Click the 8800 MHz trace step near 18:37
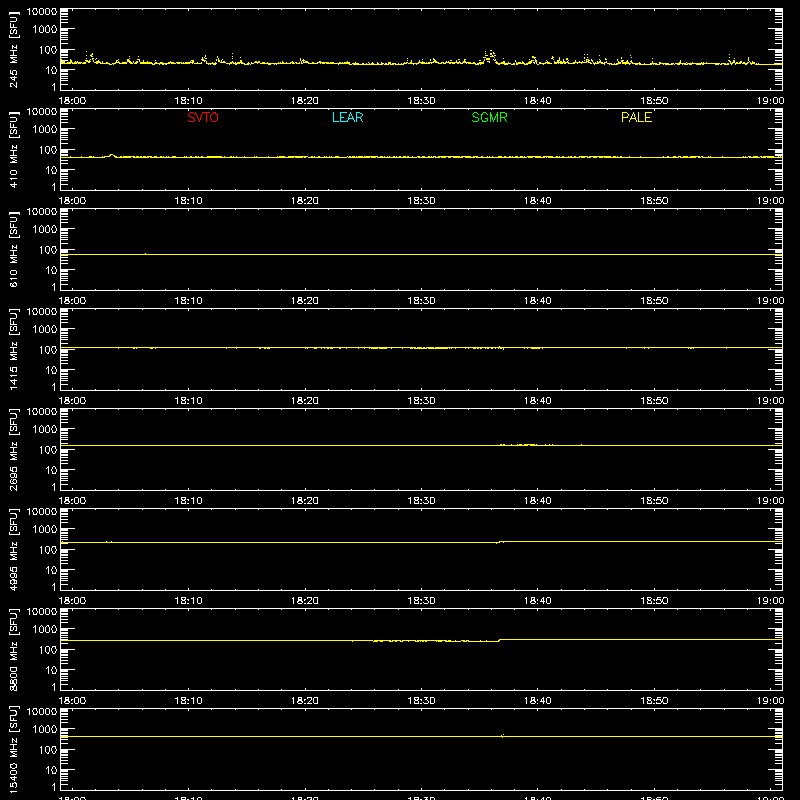The image size is (800, 800). (x=499, y=640)
